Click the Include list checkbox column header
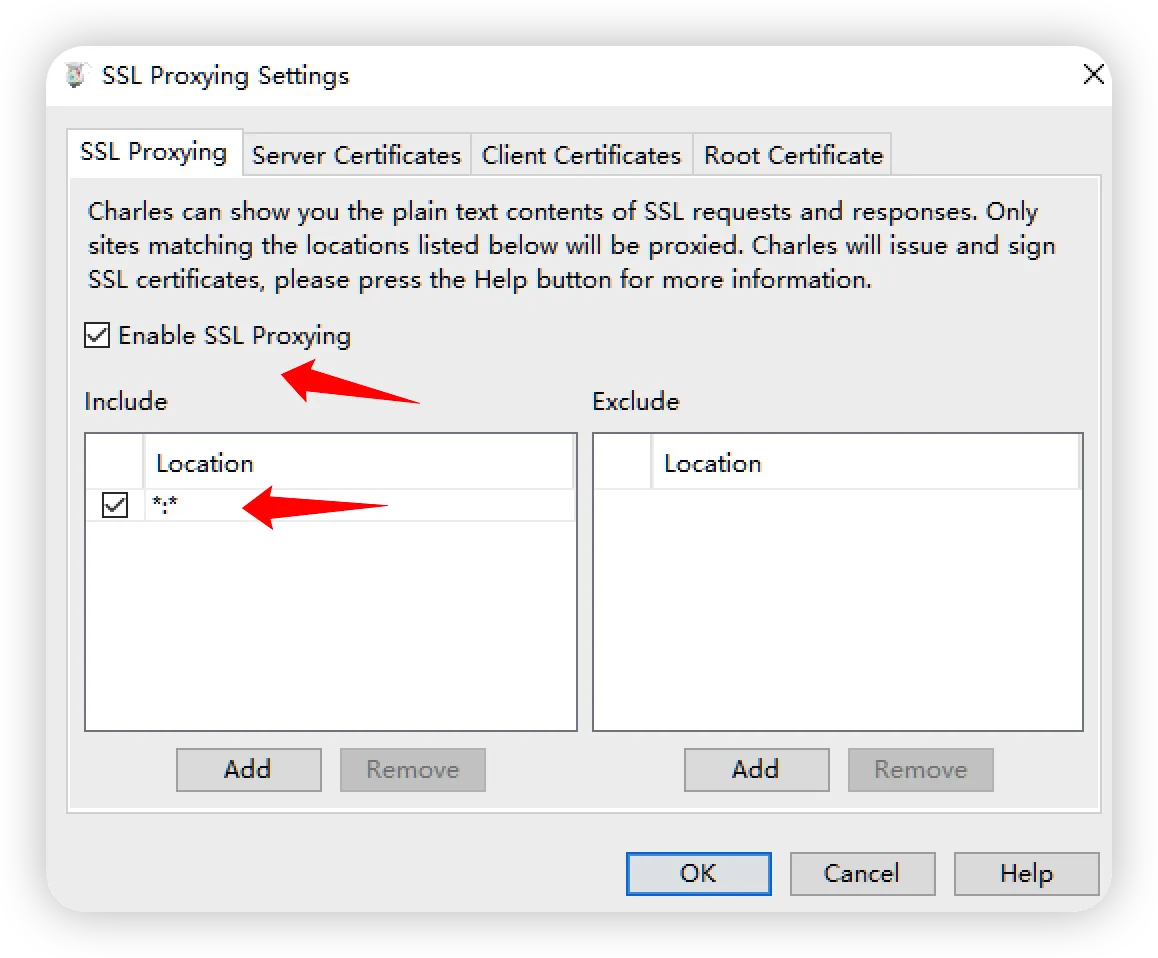Viewport: 1158px width, 958px height. click(x=115, y=463)
